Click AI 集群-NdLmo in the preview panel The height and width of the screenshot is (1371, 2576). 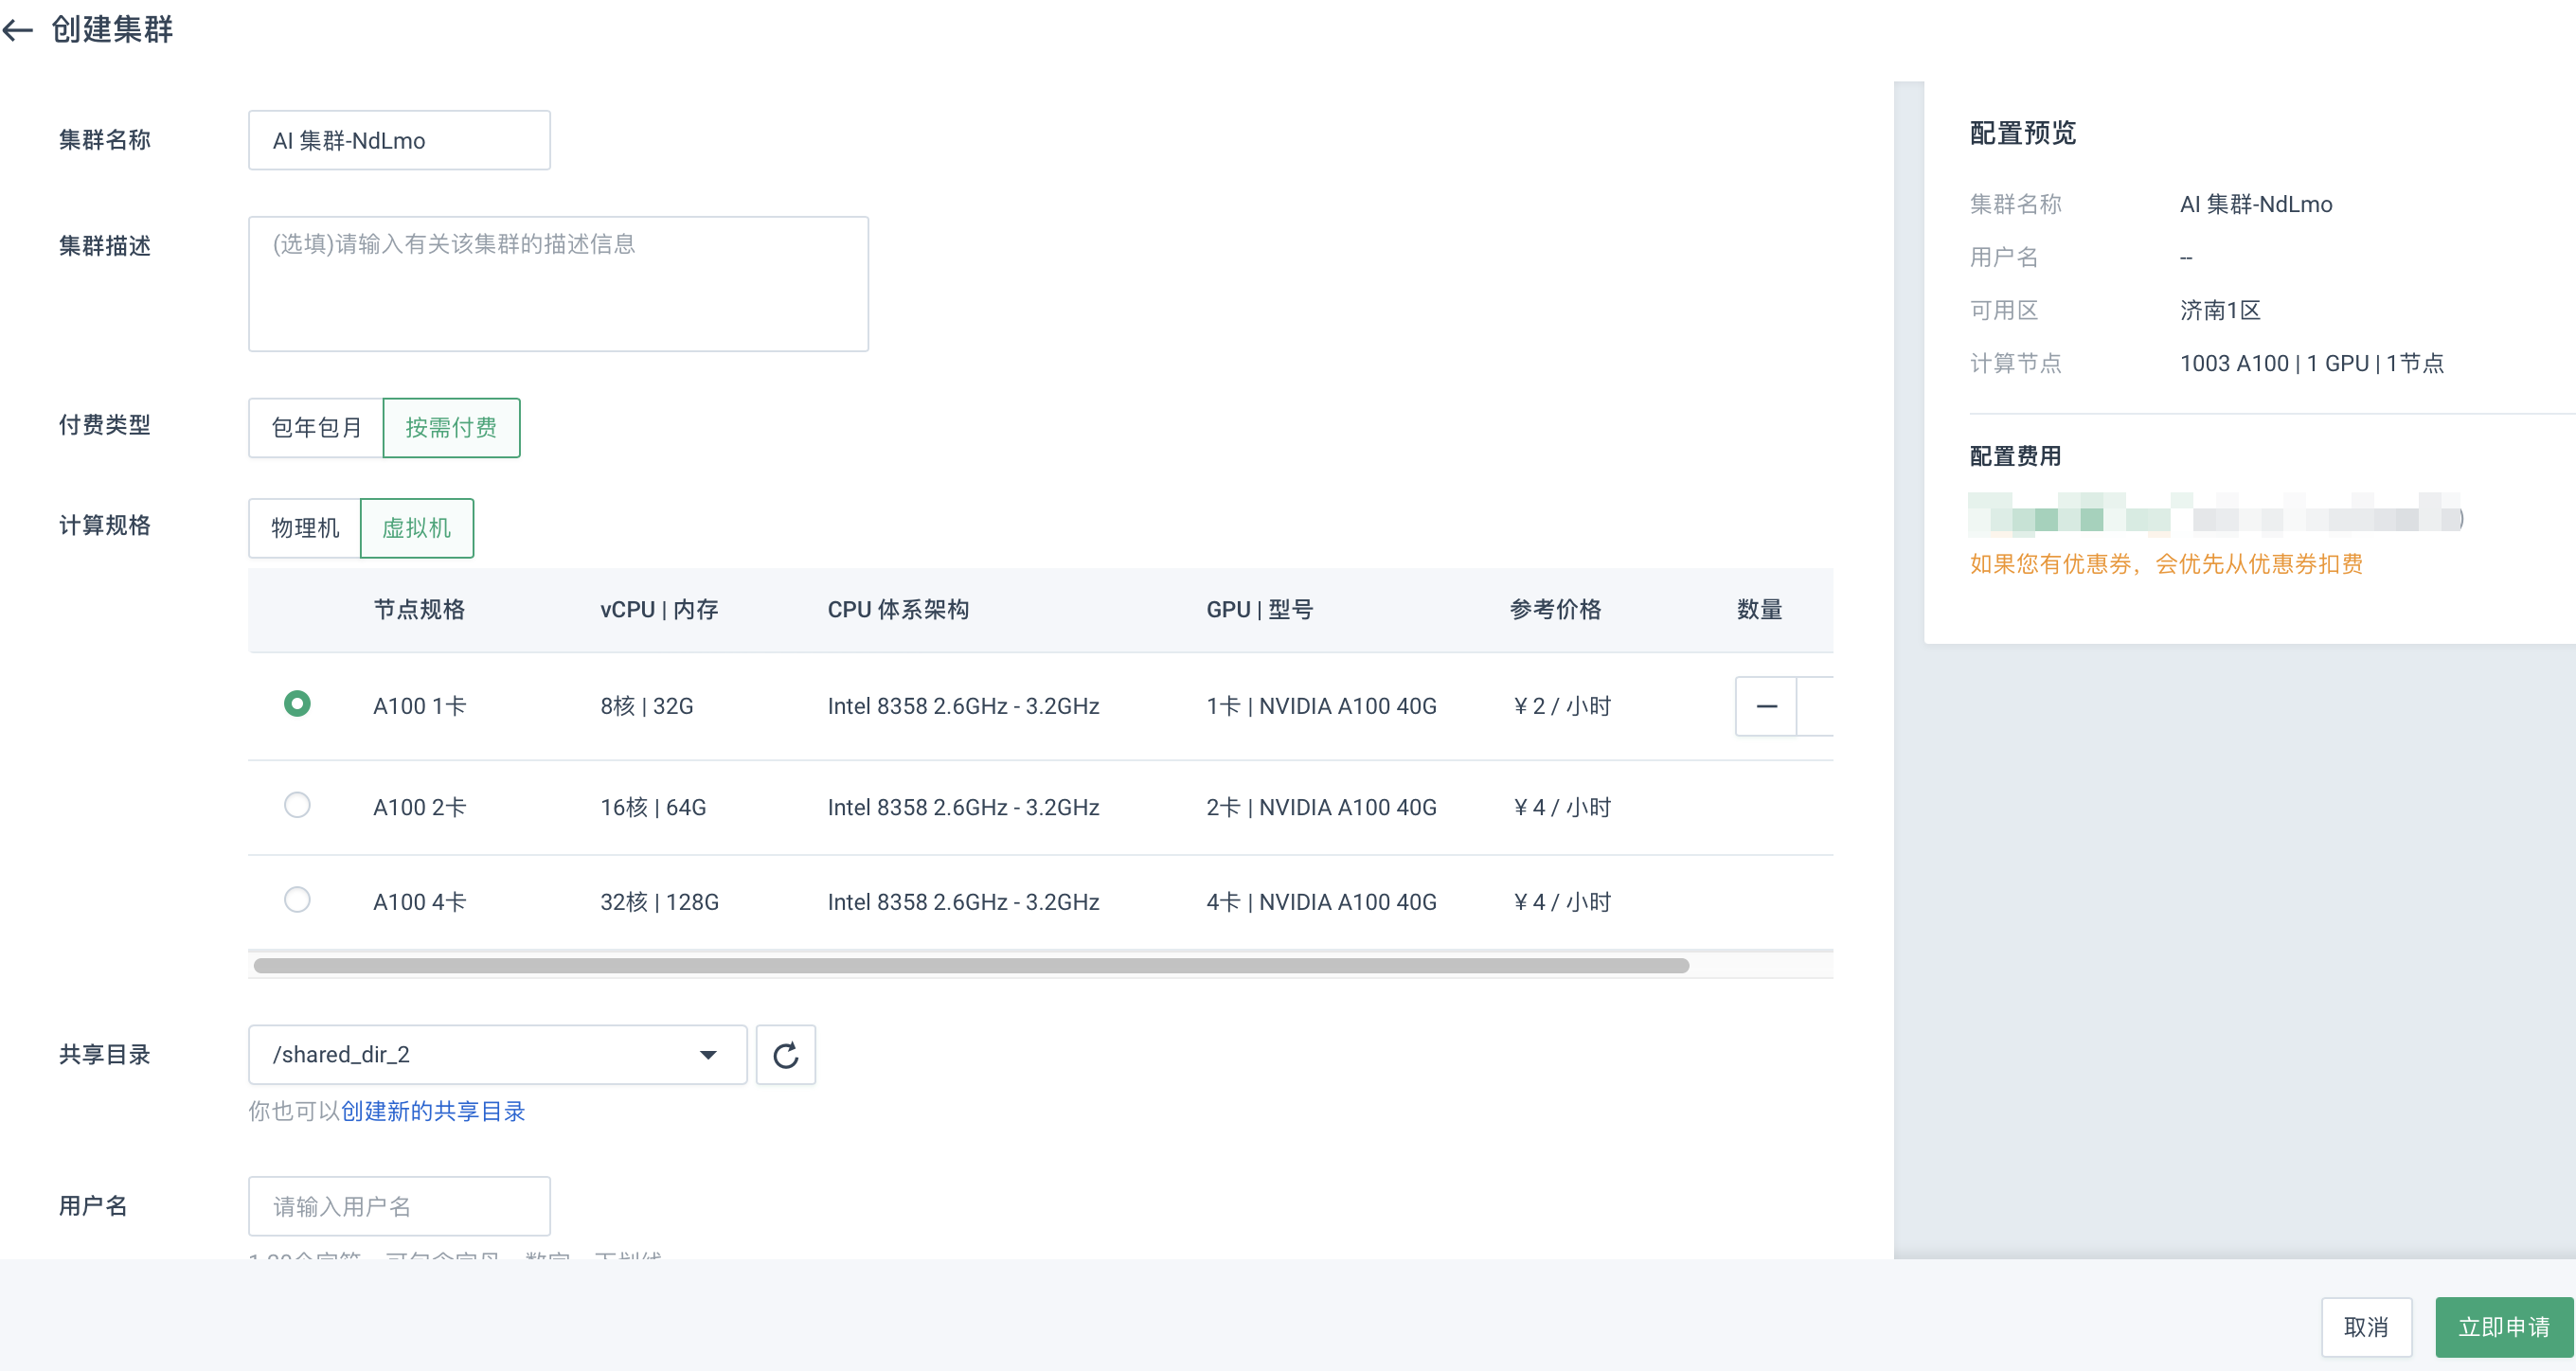point(2256,204)
